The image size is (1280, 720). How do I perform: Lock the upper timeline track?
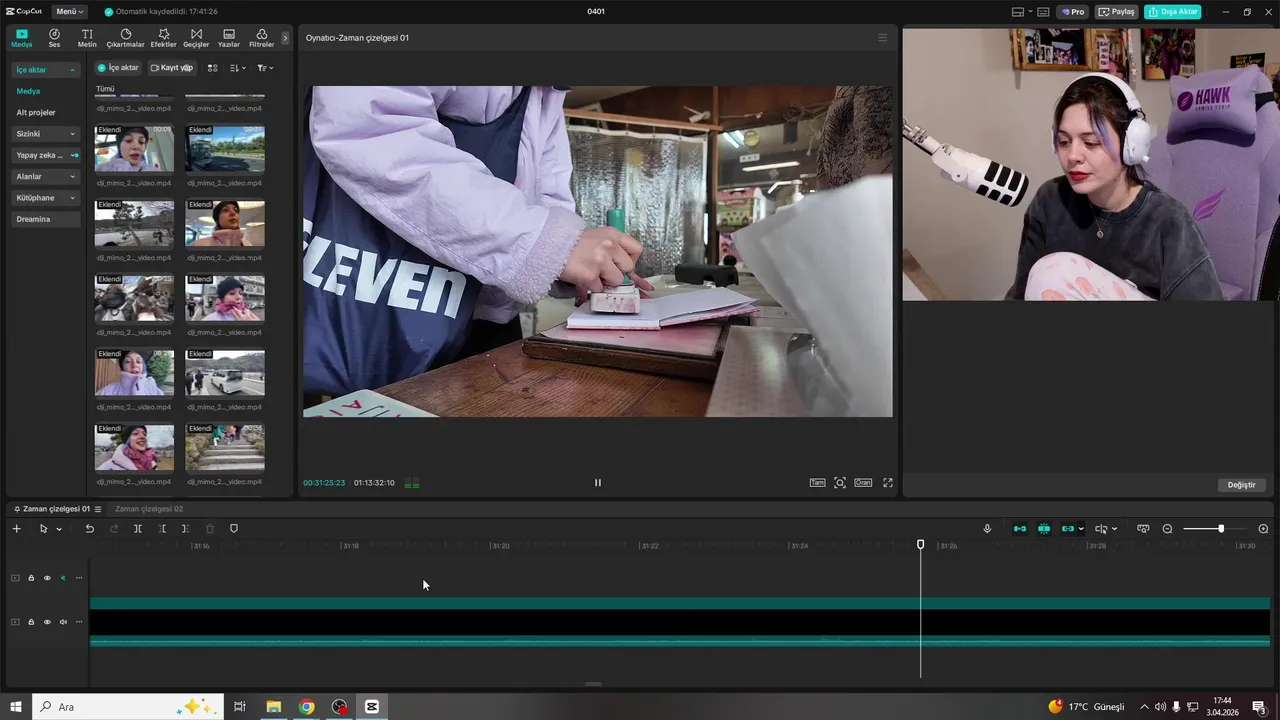31,578
